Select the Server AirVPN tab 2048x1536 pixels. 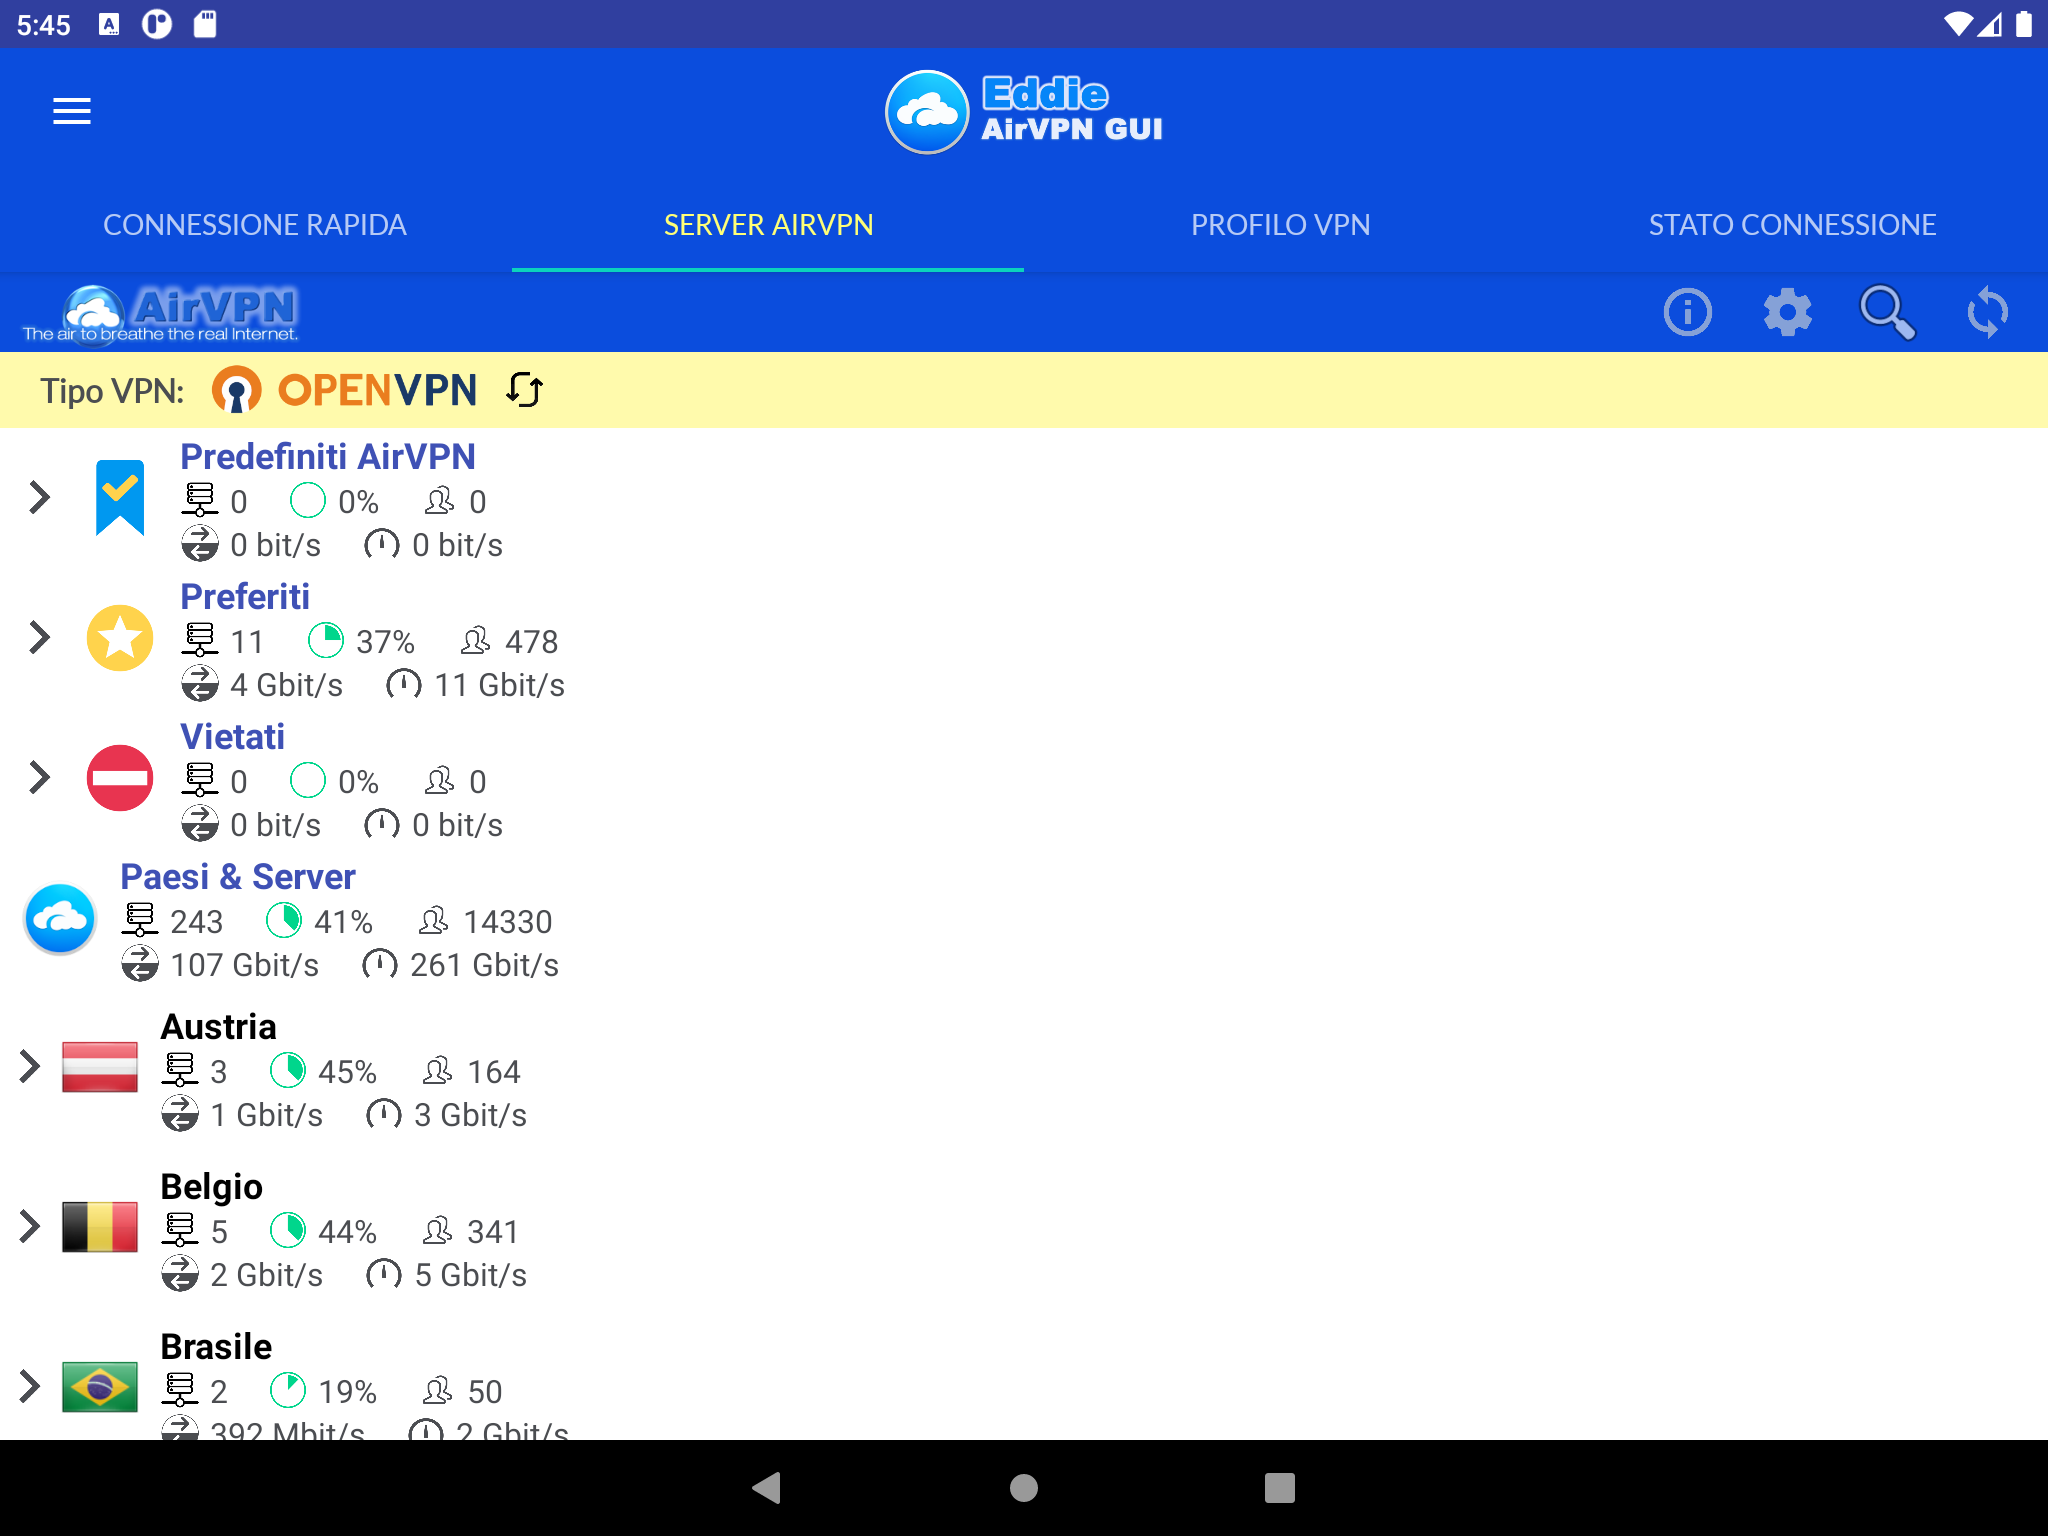pyautogui.click(x=768, y=225)
